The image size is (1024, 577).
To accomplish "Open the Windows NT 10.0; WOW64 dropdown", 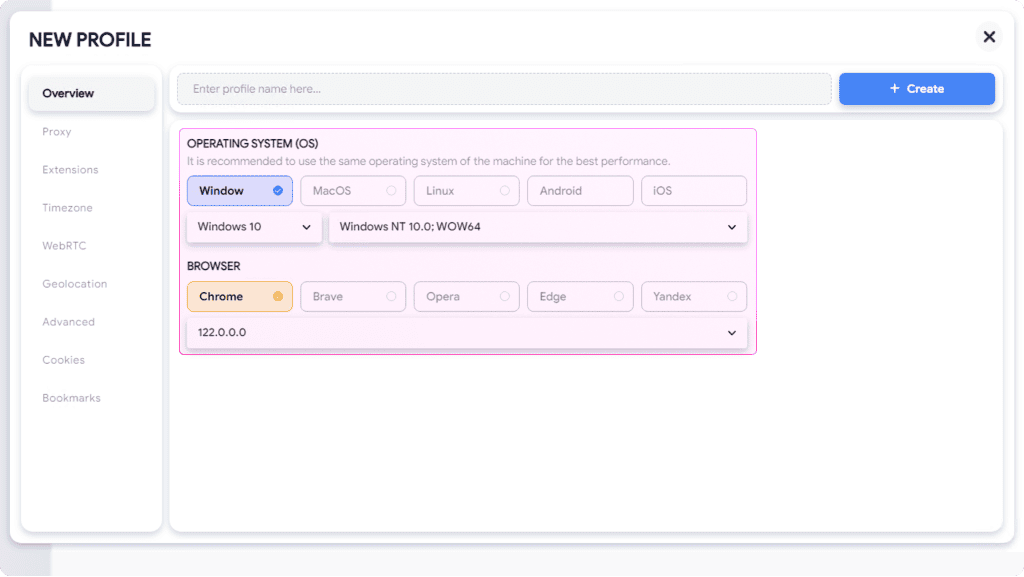I will 537,227.
